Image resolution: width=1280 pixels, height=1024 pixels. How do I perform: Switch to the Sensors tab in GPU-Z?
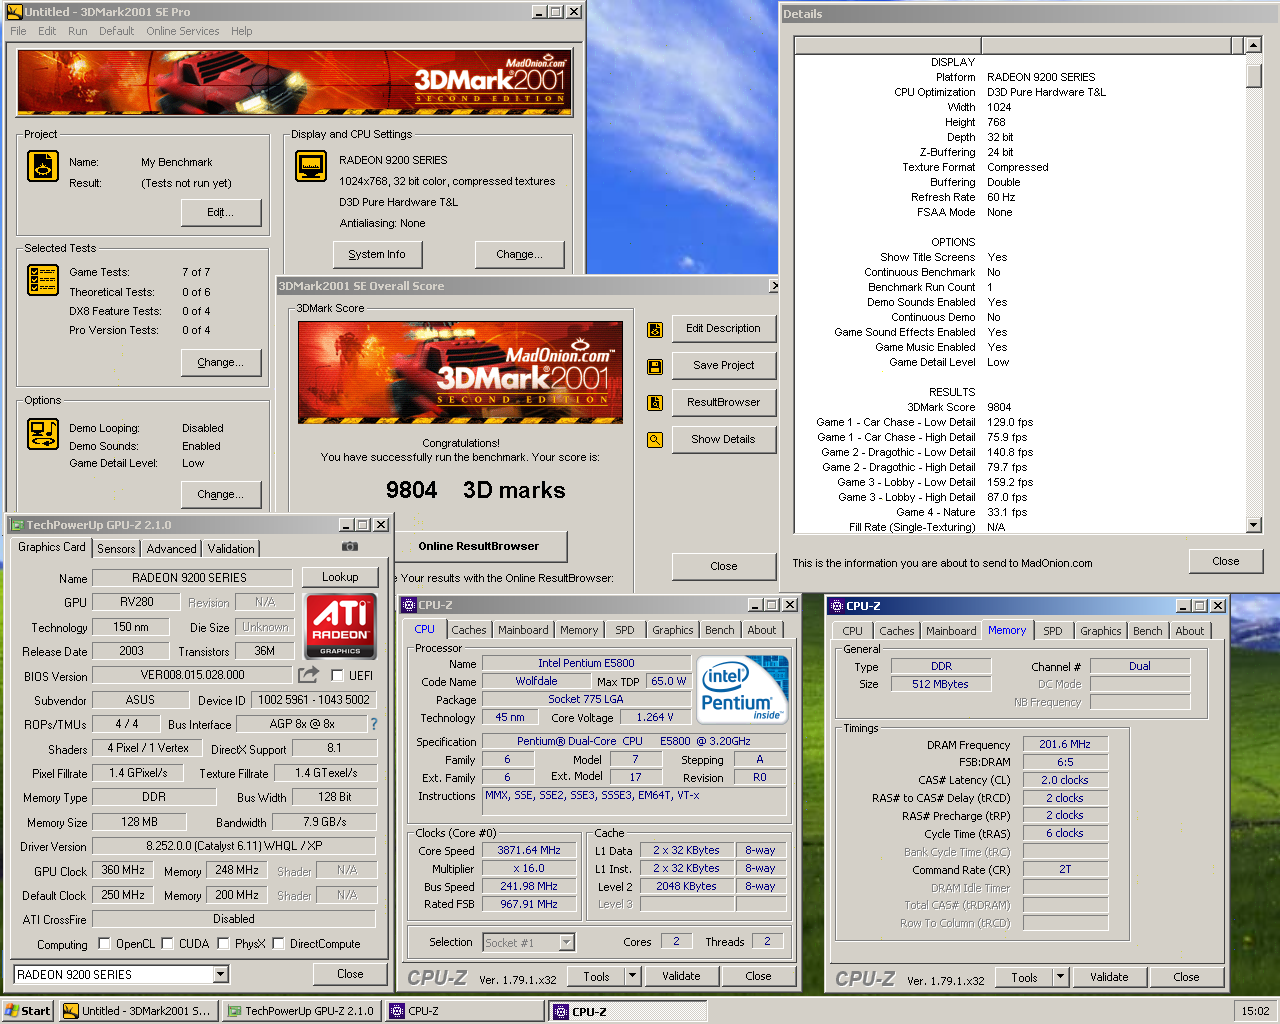click(x=116, y=549)
